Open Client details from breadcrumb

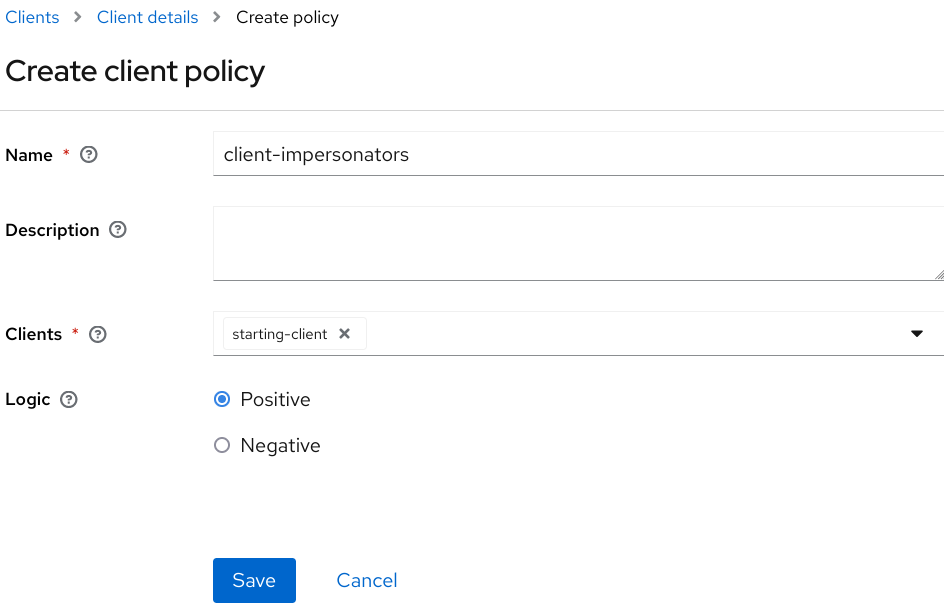coord(147,17)
